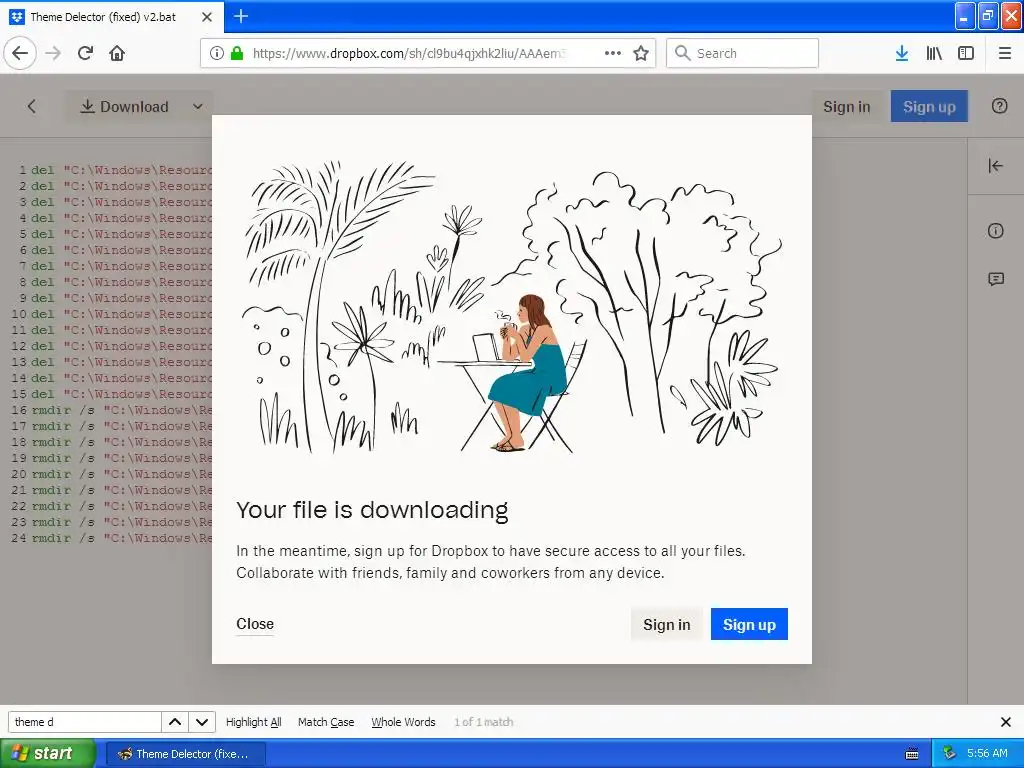Bookmark this page with the star
The image size is (1024, 768).
641,53
